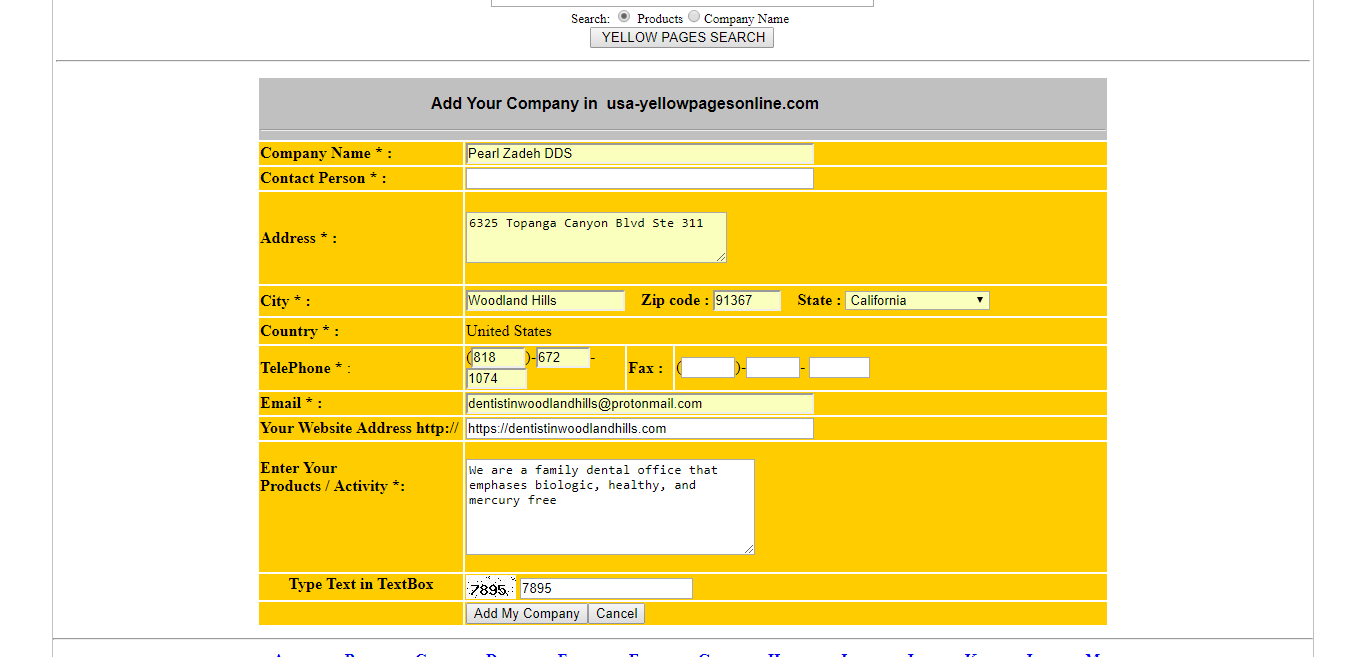1366x657 pixels.
Task: Click the Zip code field
Action: coord(747,301)
